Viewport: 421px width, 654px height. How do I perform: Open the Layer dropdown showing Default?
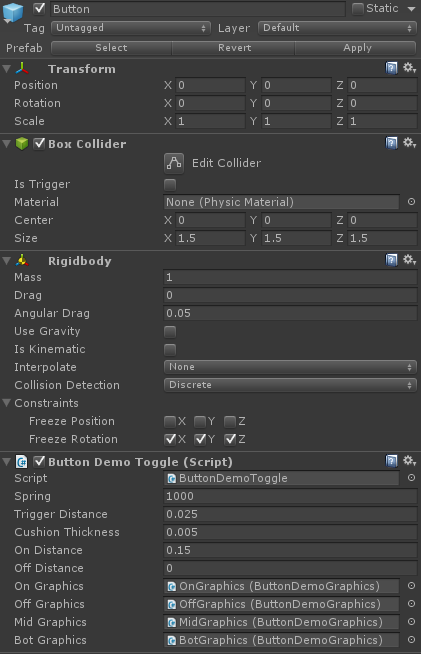(x=337, y=28)
